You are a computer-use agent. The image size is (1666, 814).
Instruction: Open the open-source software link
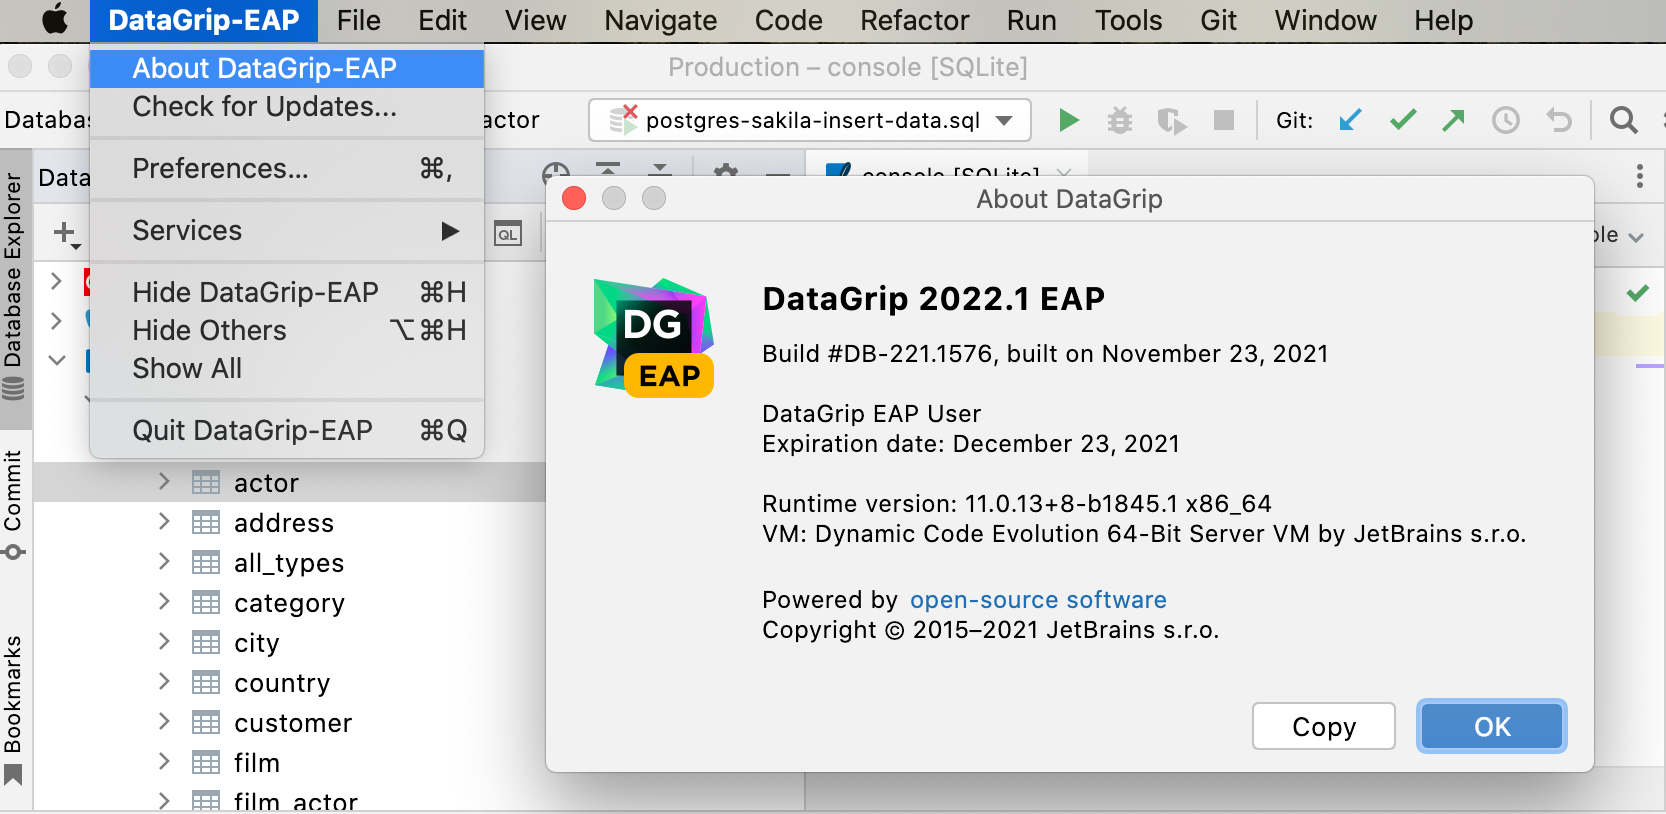pyautogui.click(x=1037, y=600)
